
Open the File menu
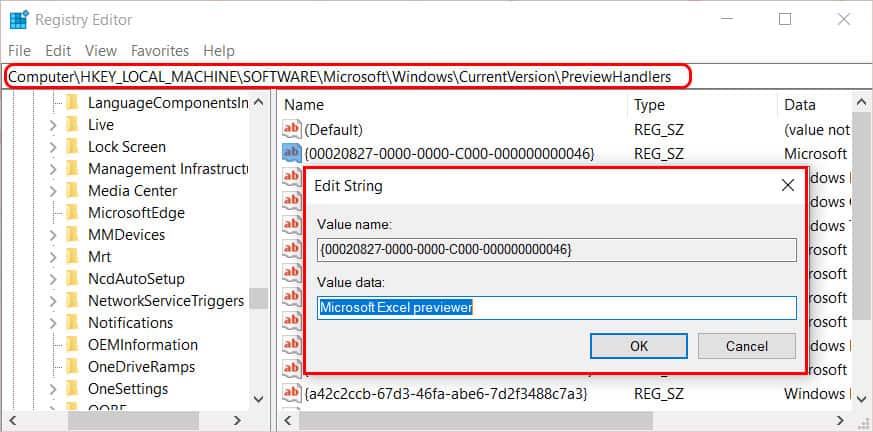[x=19, y=51]
